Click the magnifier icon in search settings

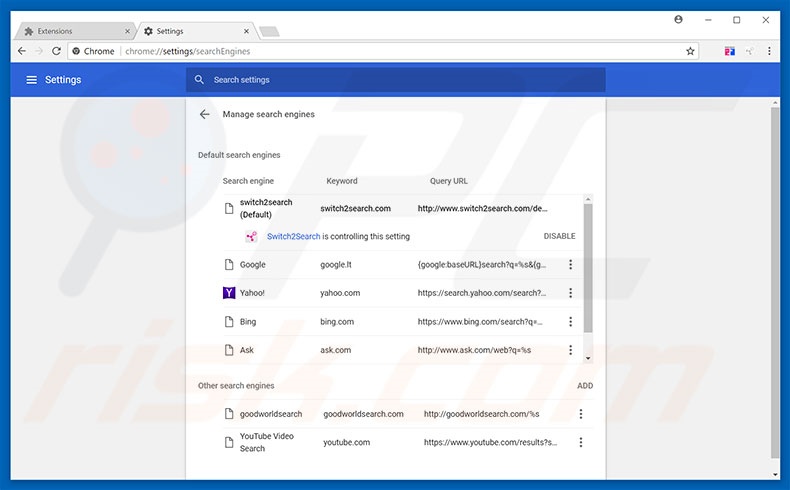200,80
